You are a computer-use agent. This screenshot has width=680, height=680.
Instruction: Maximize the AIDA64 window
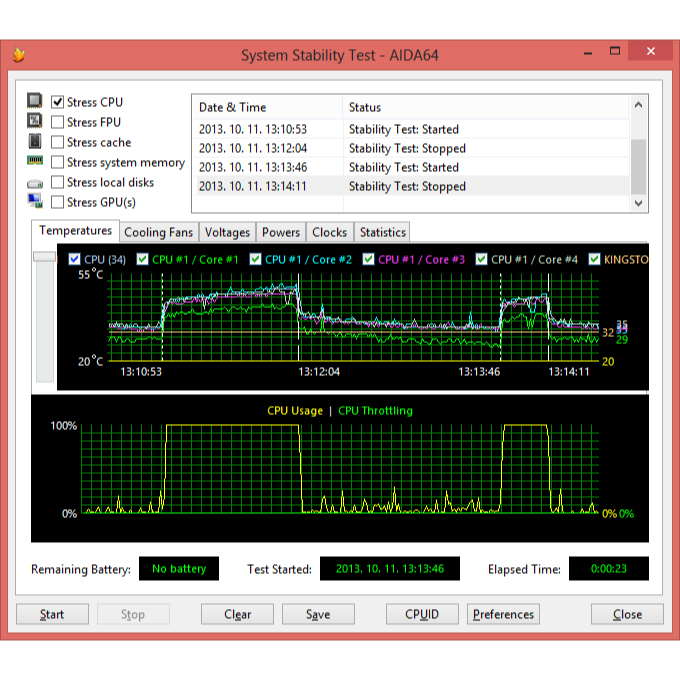tap(615, 52)
